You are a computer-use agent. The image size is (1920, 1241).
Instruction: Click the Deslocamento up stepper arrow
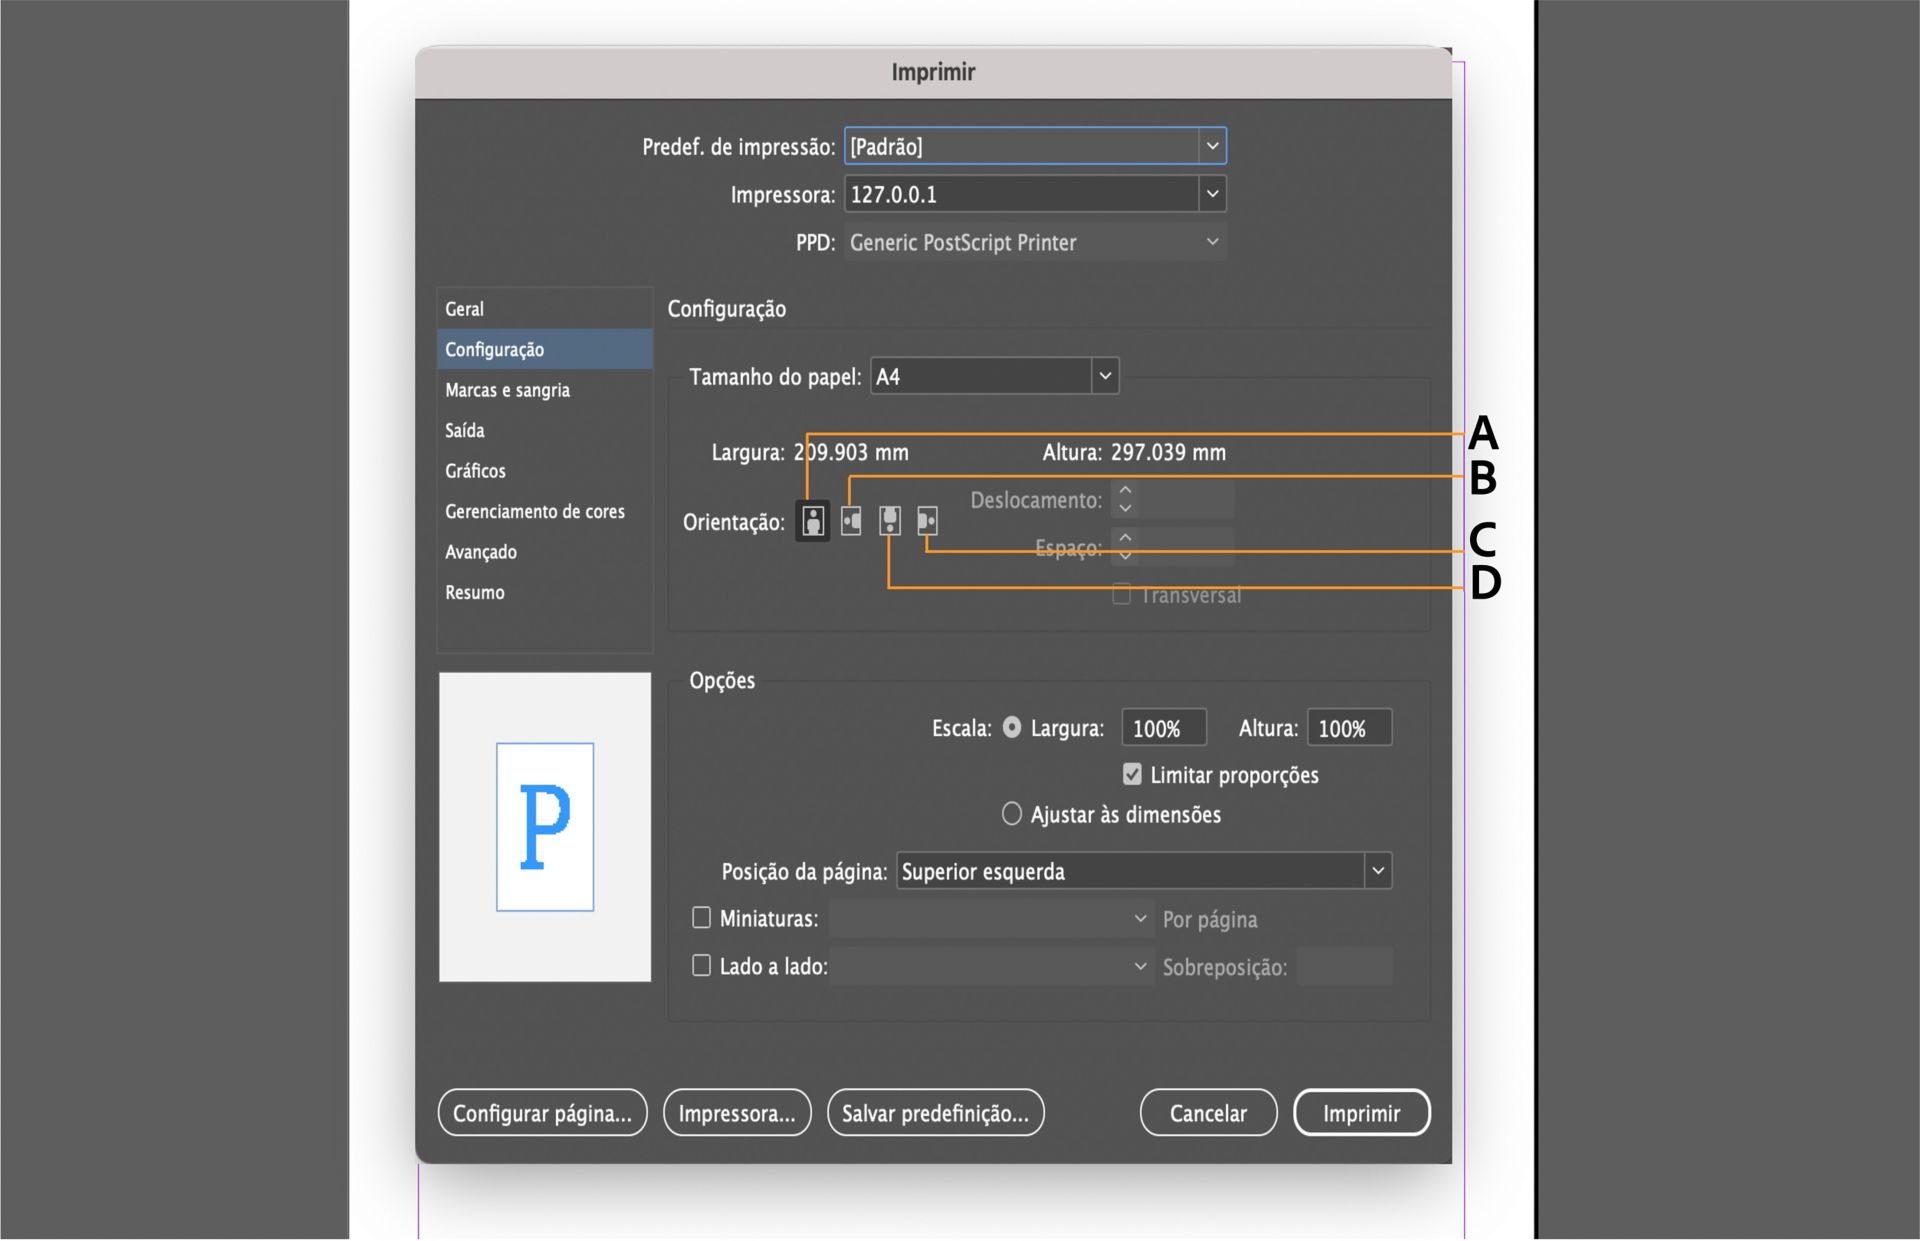[1124, 492]
